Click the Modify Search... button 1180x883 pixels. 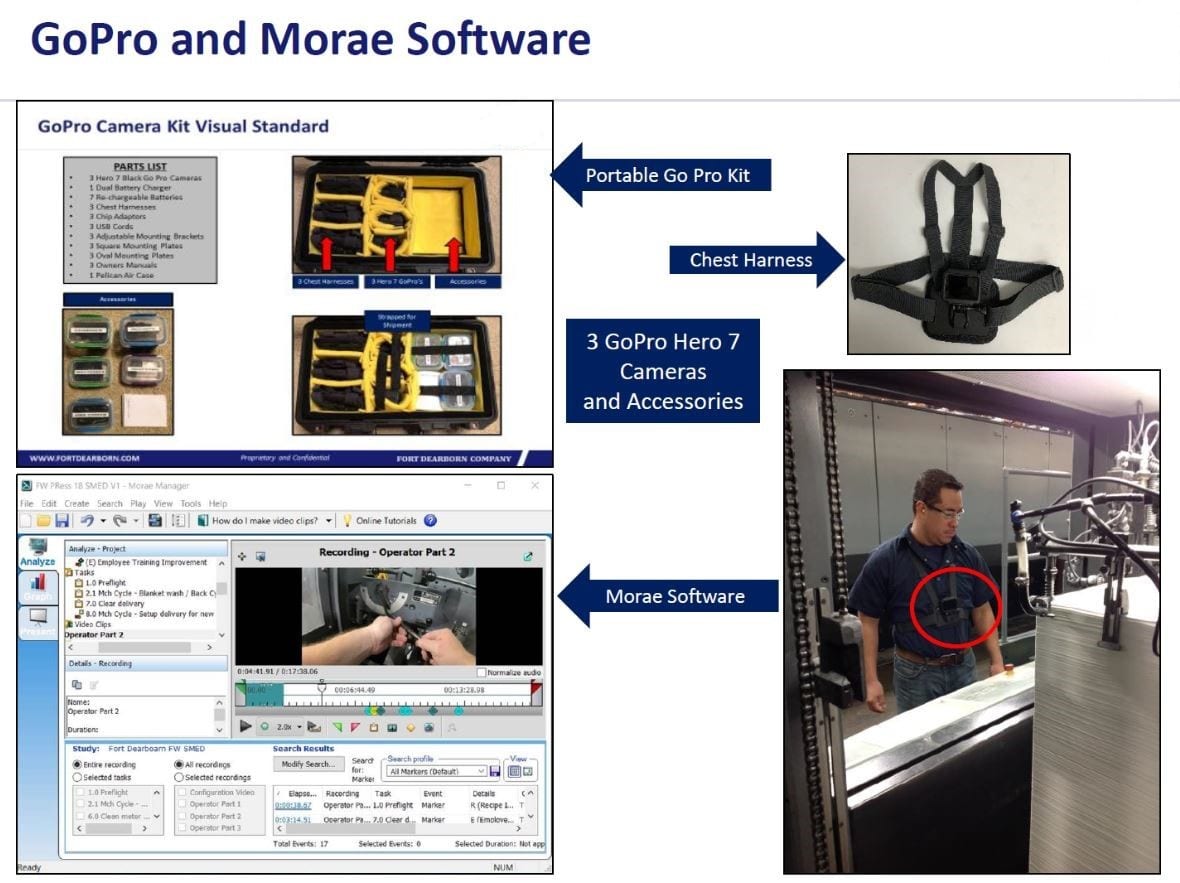pyautogui.click(x=308, y=764)
